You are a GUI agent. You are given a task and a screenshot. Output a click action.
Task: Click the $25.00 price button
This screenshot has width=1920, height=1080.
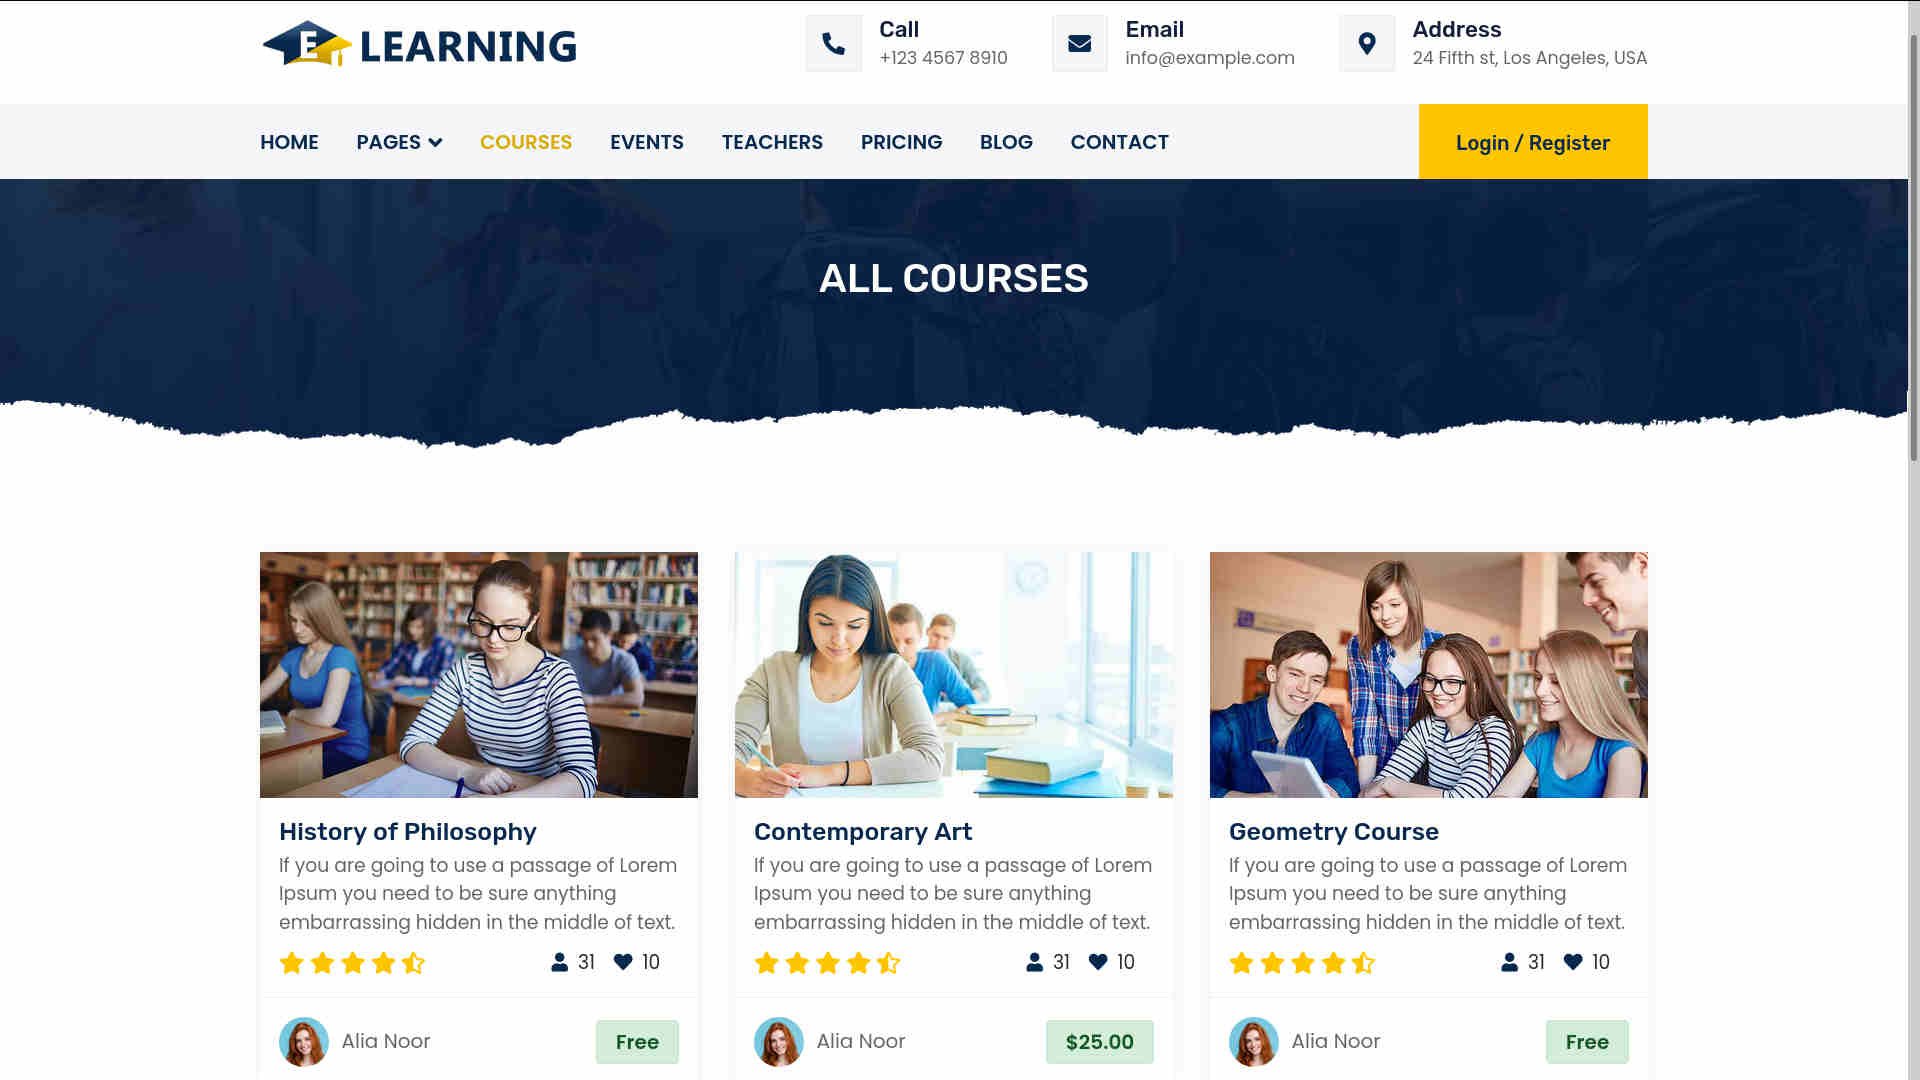[x=1099, y=1042]
